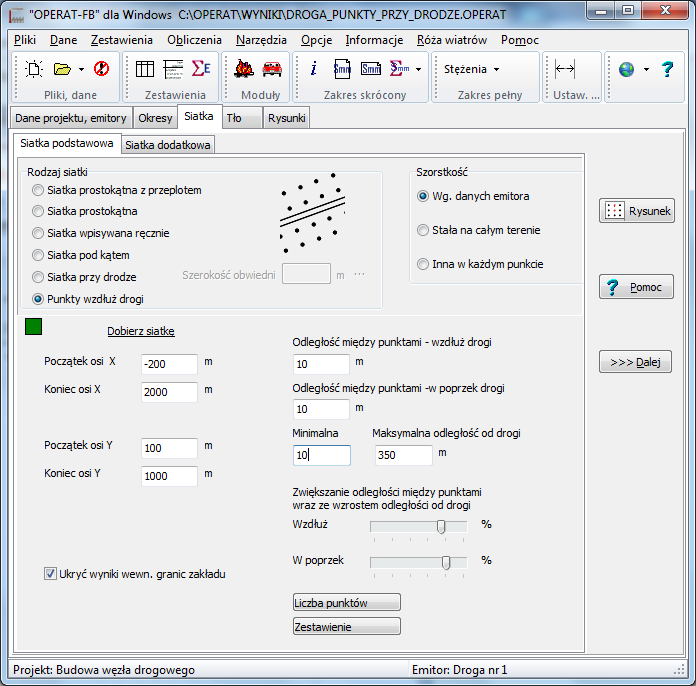The height and width of the screenshot is (686, 696).
Task: Switch to the 'Siatka dodatkowa' tab
Action: pos(168,144)
